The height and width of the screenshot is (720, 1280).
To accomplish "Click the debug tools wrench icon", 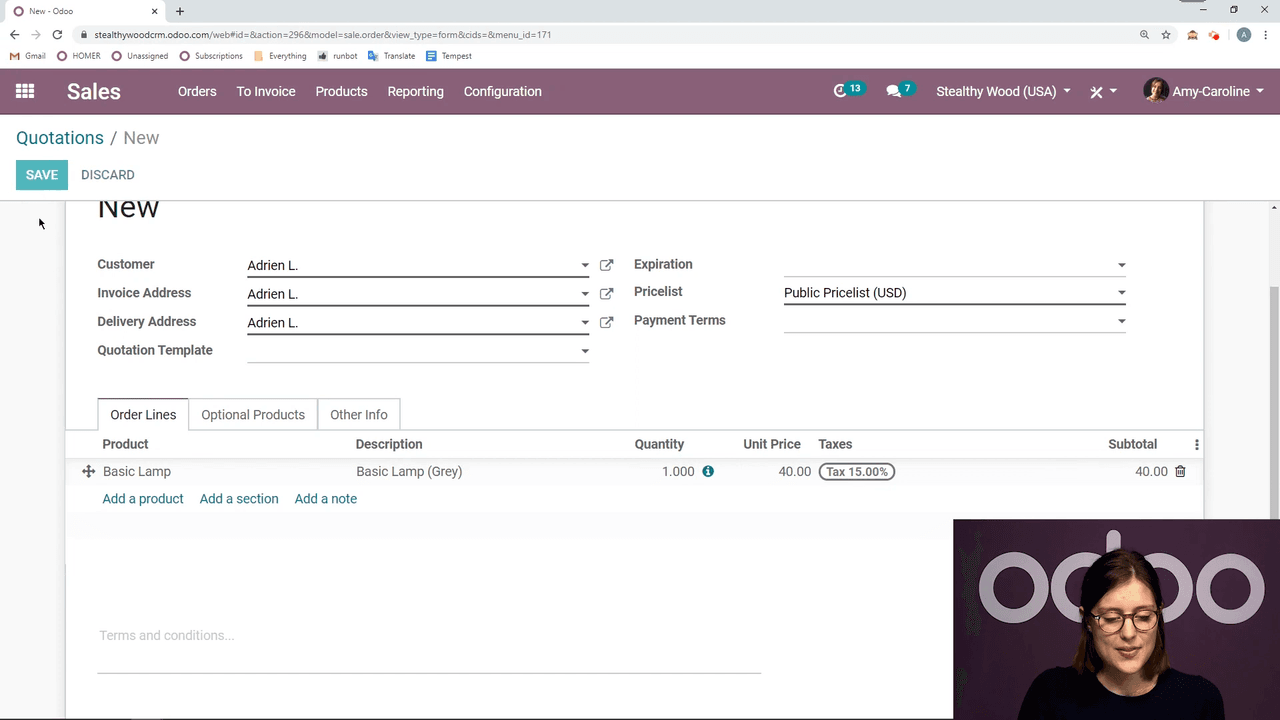I will pyautogui.click(x=1097, y=92).
